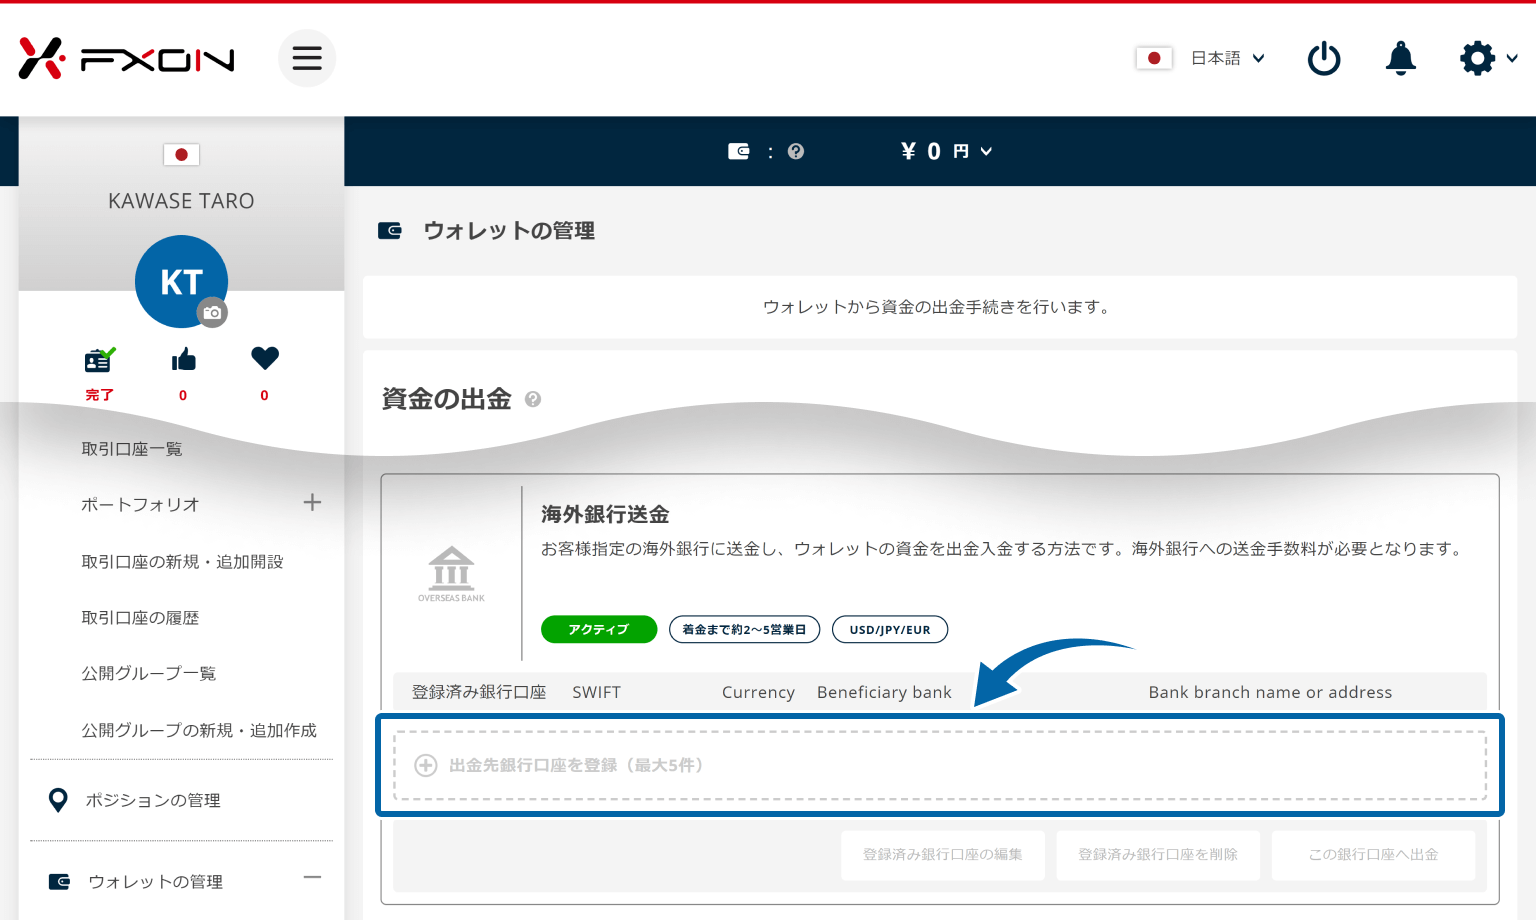Click the power logout icon

click(x=1324, y=58)
